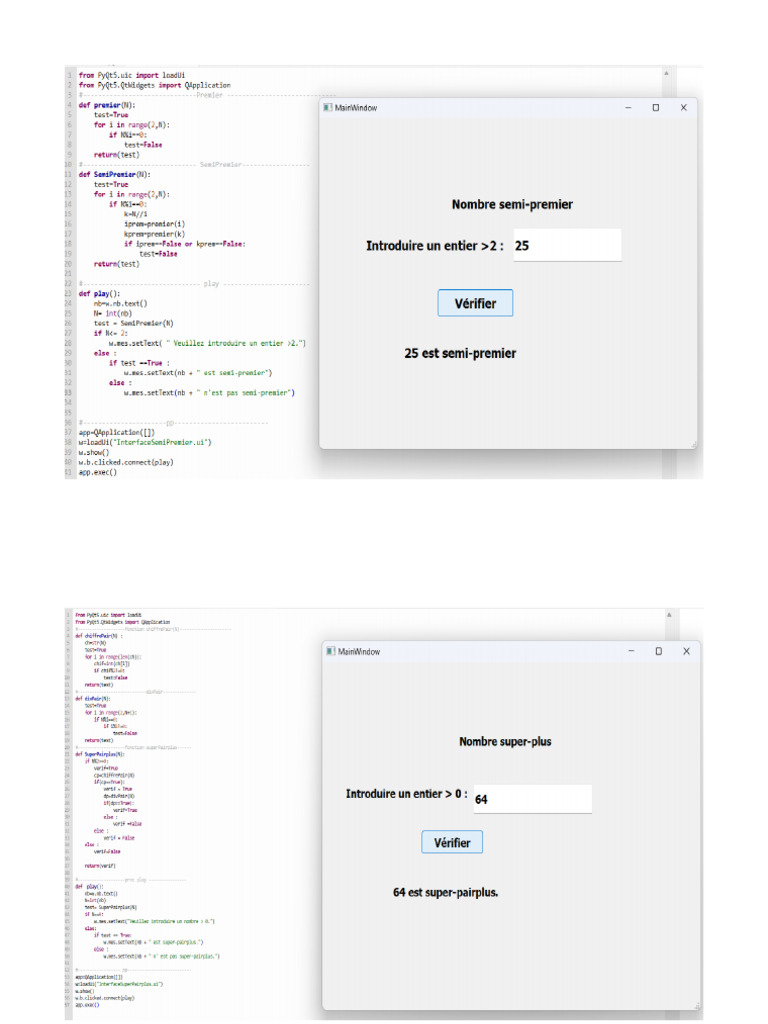768x1024 pixels.
Task: Focus the input field containing 25
Action: click(x=566, y=245)
